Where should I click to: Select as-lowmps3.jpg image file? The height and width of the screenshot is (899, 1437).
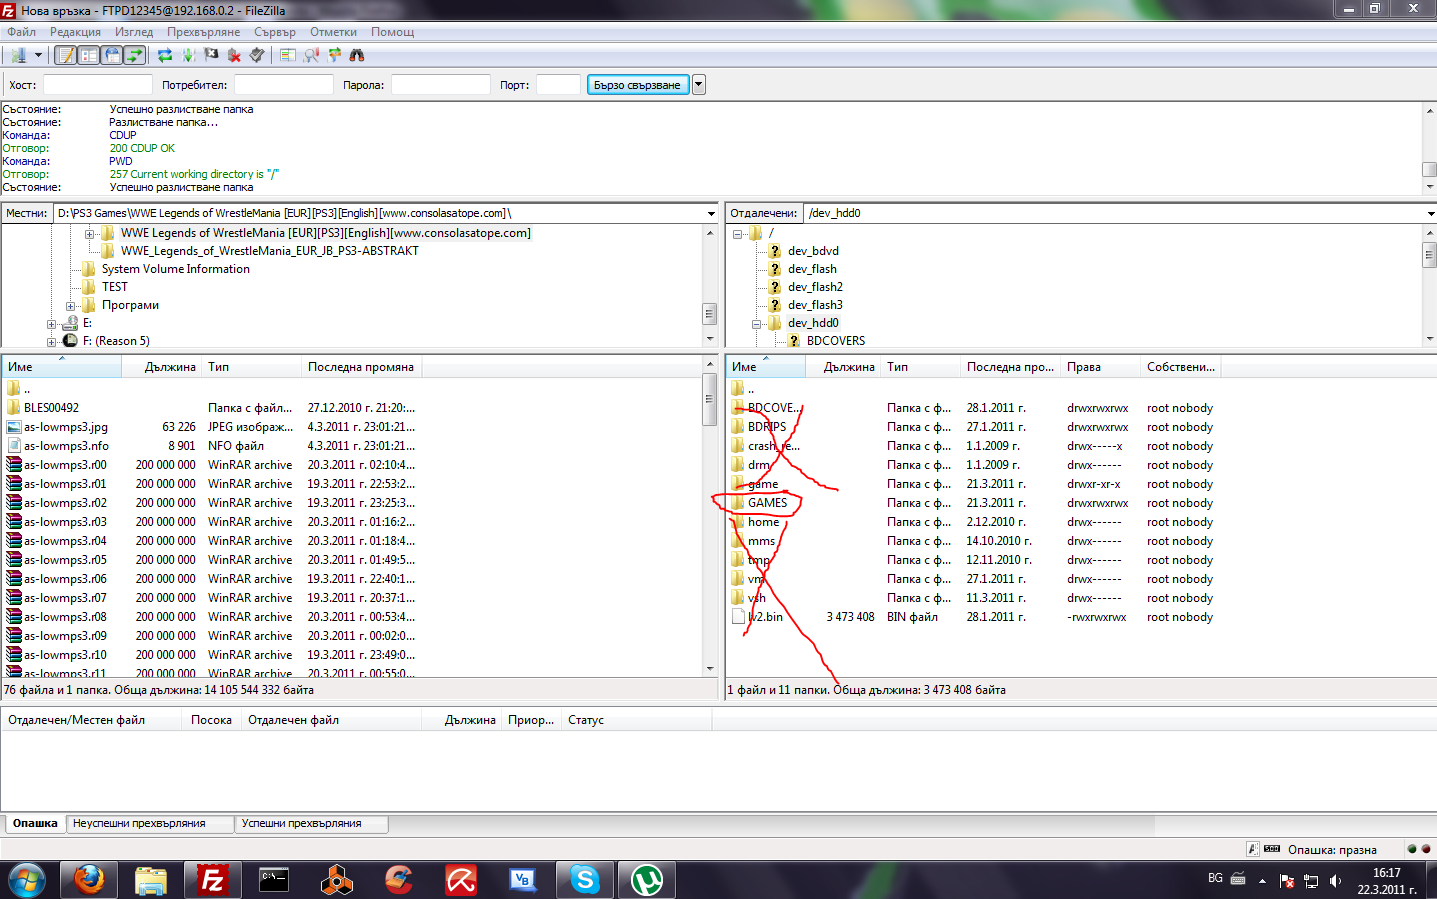click(66, 427)
